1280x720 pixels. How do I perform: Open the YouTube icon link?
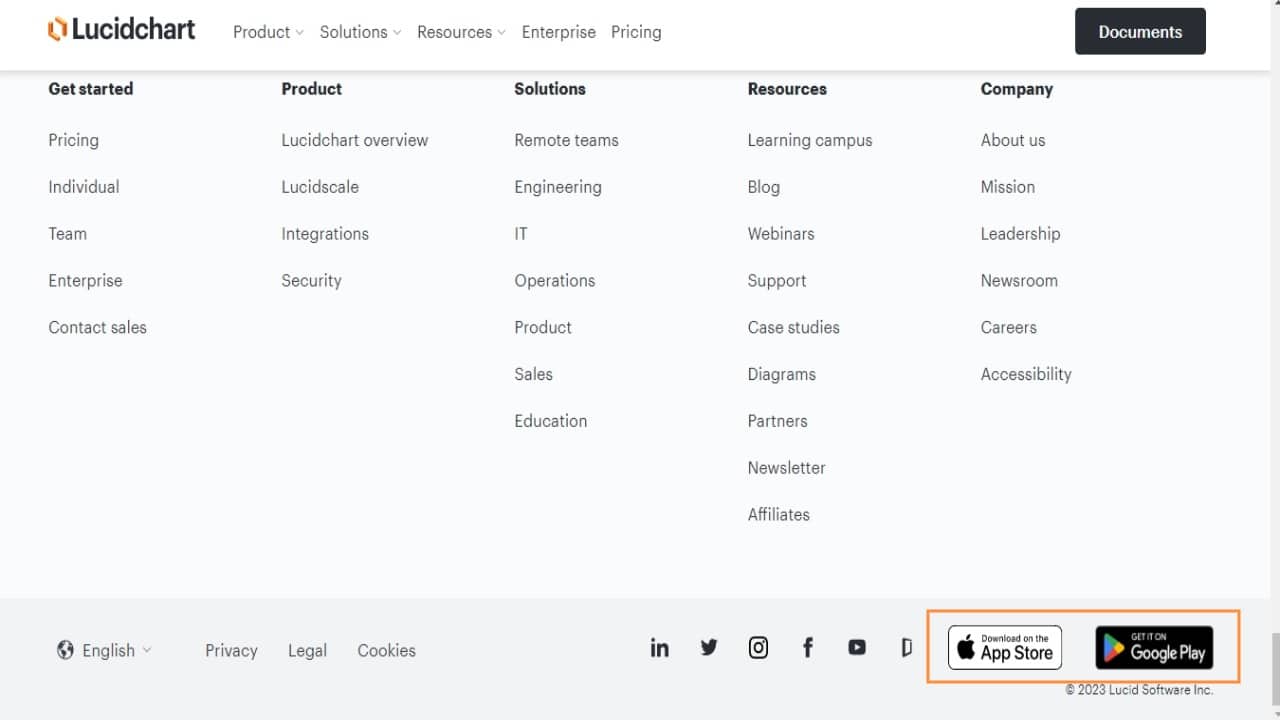point(857,648)
